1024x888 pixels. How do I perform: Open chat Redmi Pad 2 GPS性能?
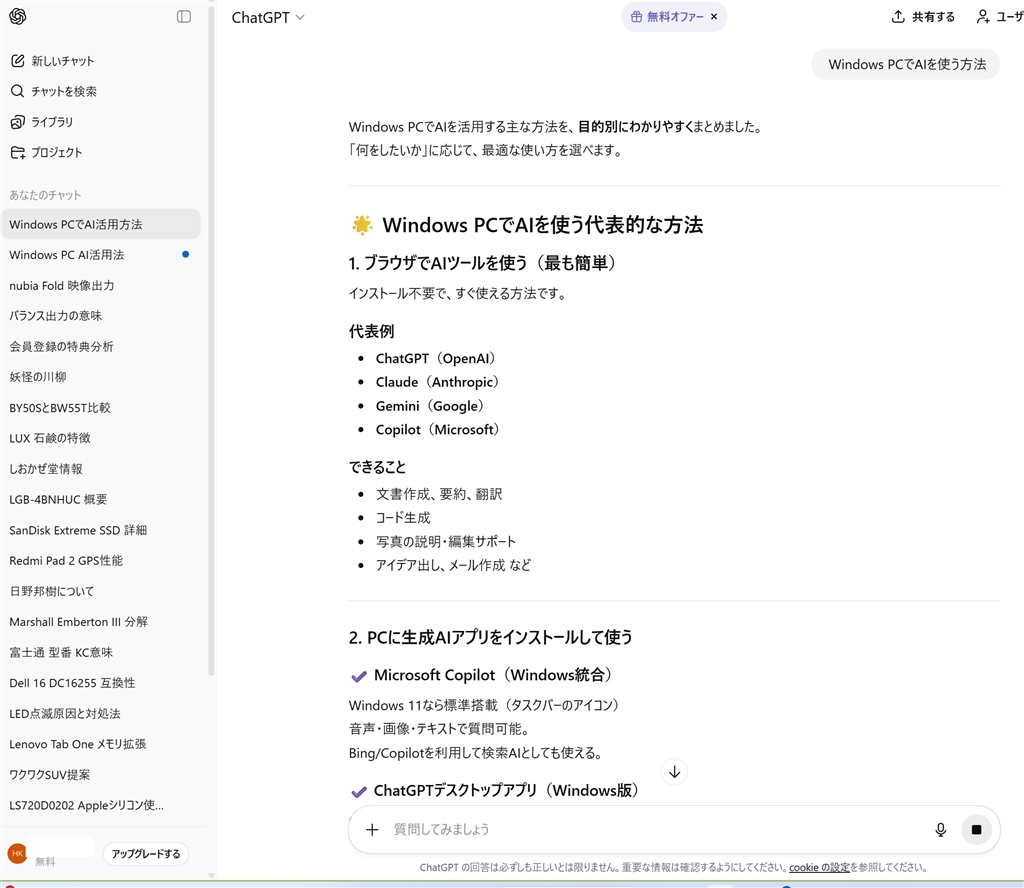[101, 560]
